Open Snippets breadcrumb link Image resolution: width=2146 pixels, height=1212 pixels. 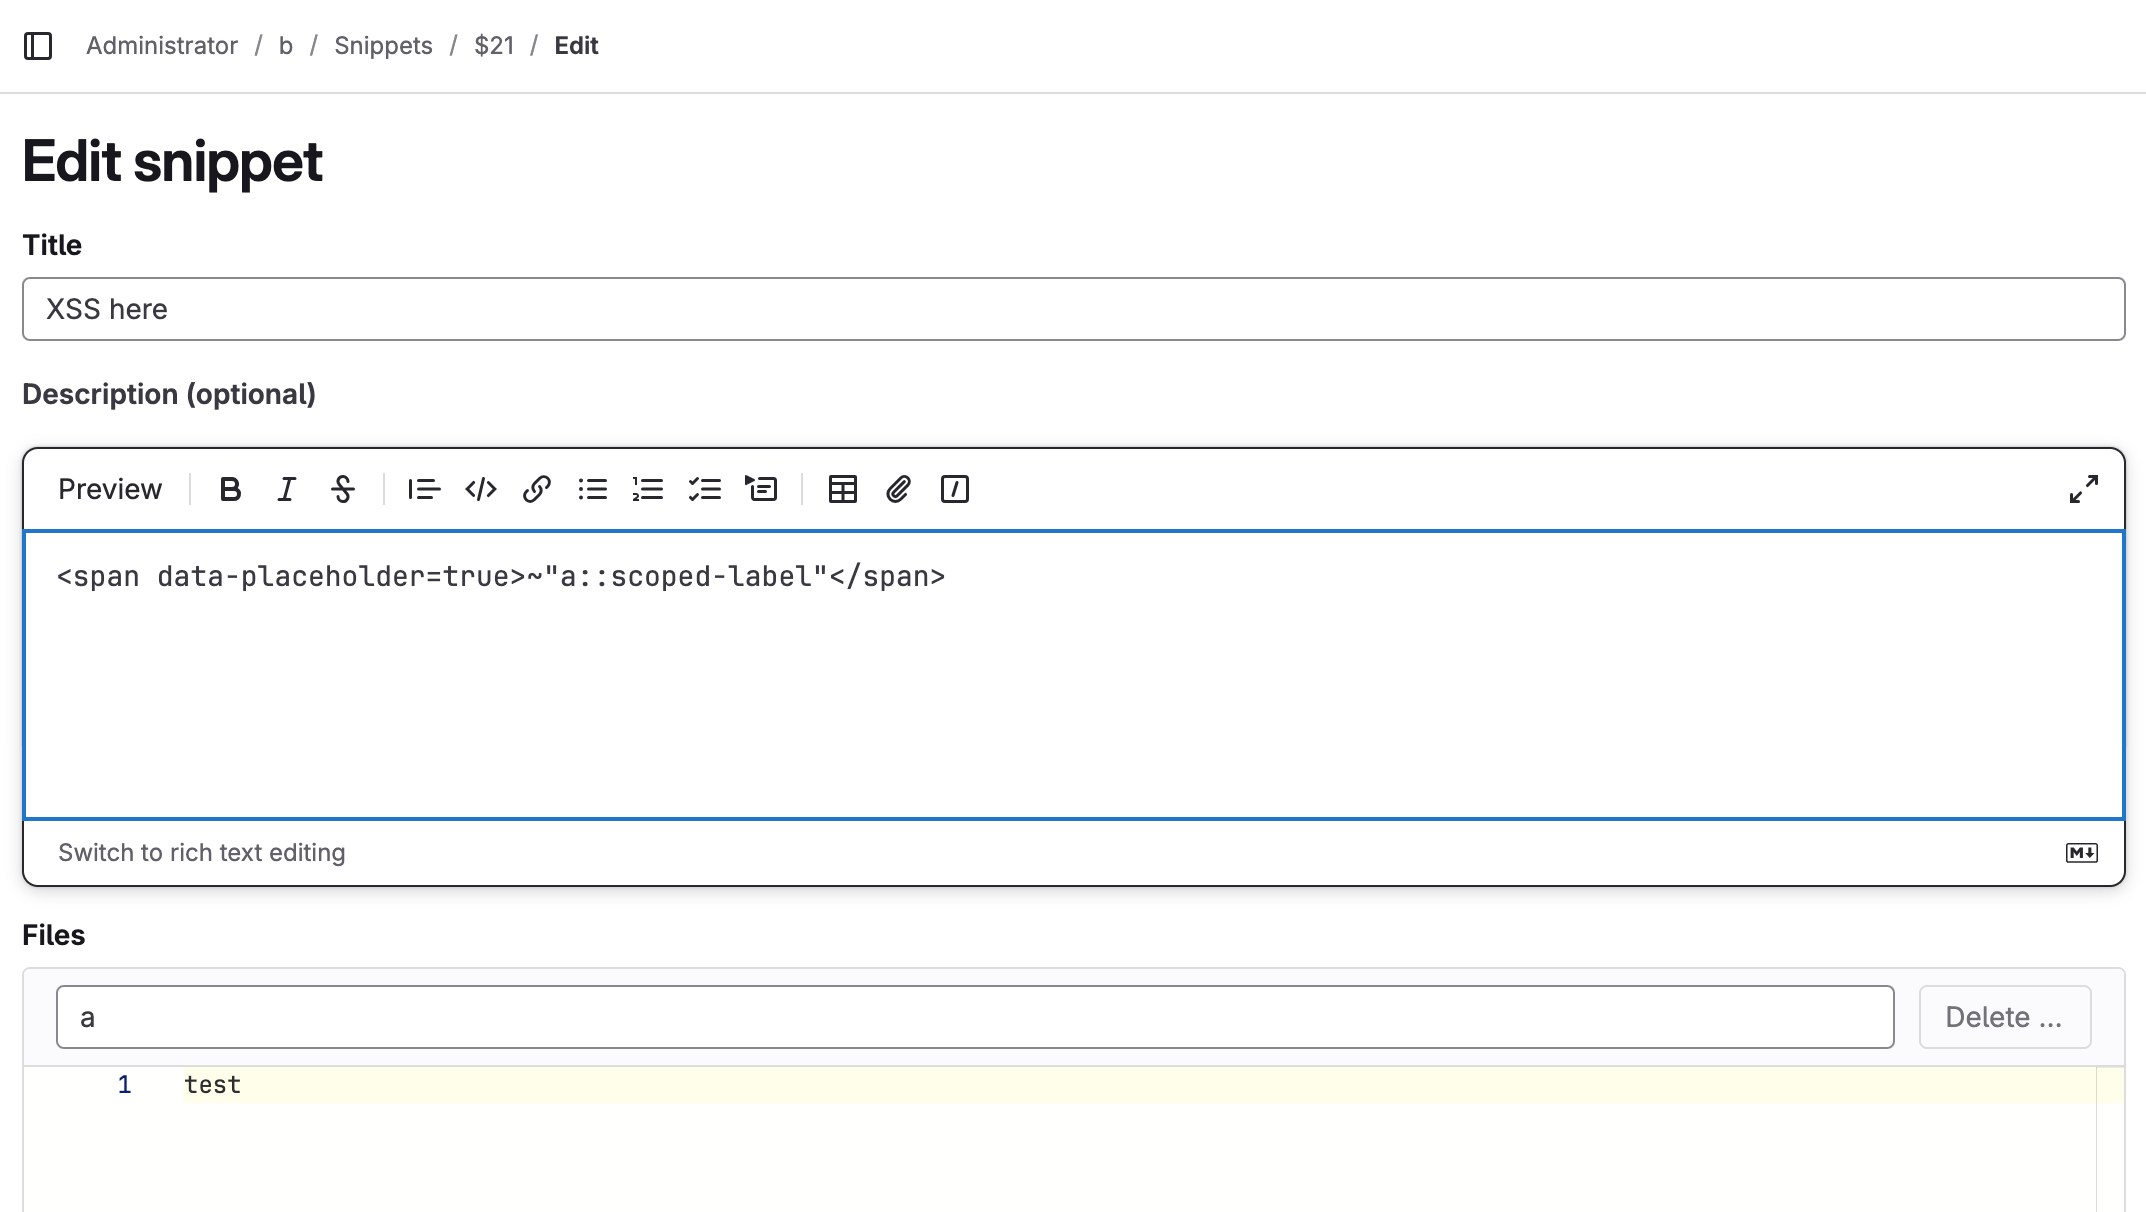383,46
